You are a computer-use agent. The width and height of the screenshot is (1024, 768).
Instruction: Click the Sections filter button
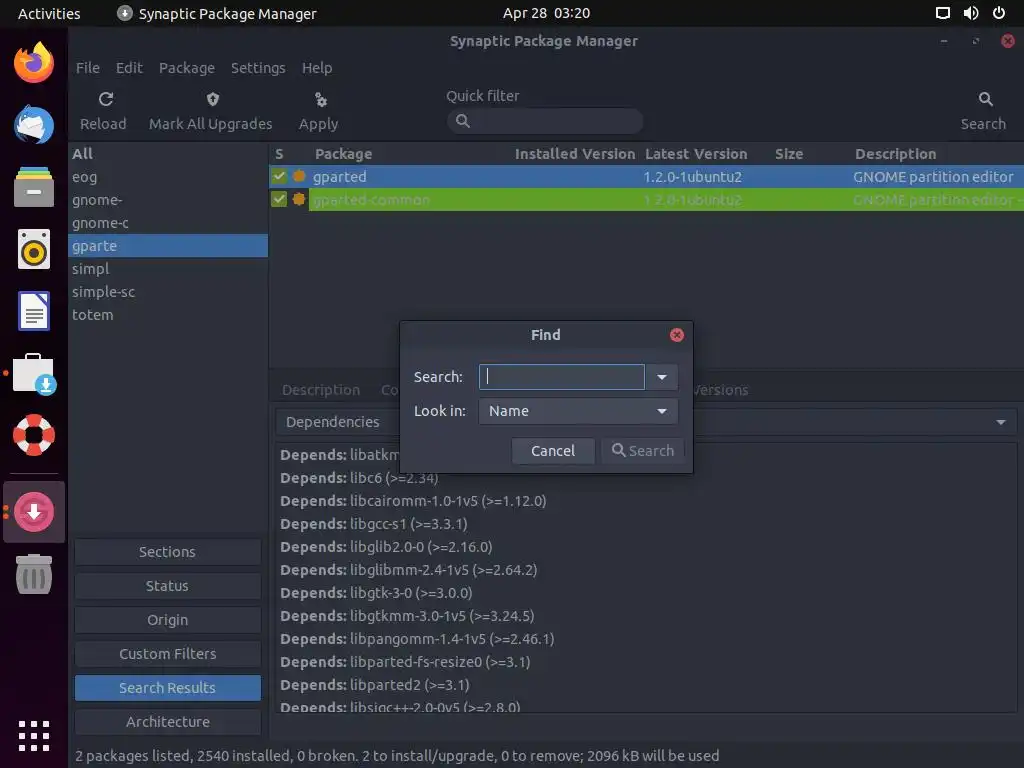tap(168, 552)
